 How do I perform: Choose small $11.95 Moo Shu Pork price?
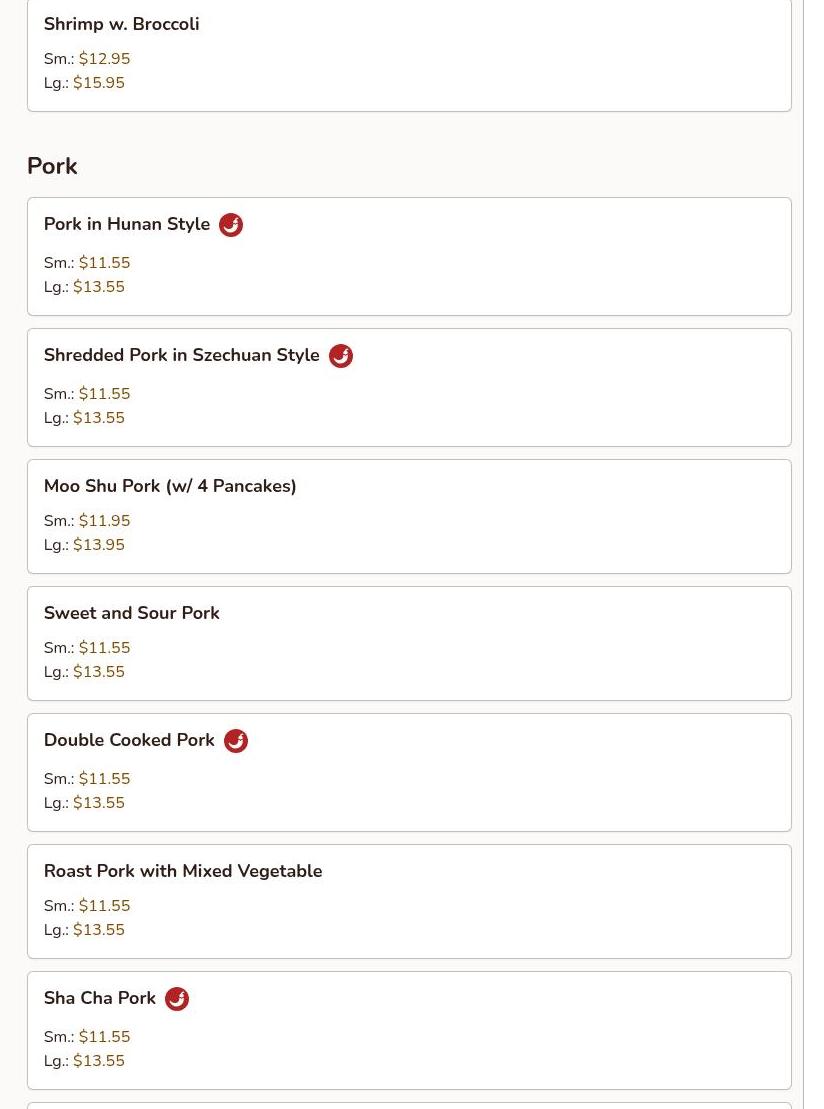click(104, 521)
